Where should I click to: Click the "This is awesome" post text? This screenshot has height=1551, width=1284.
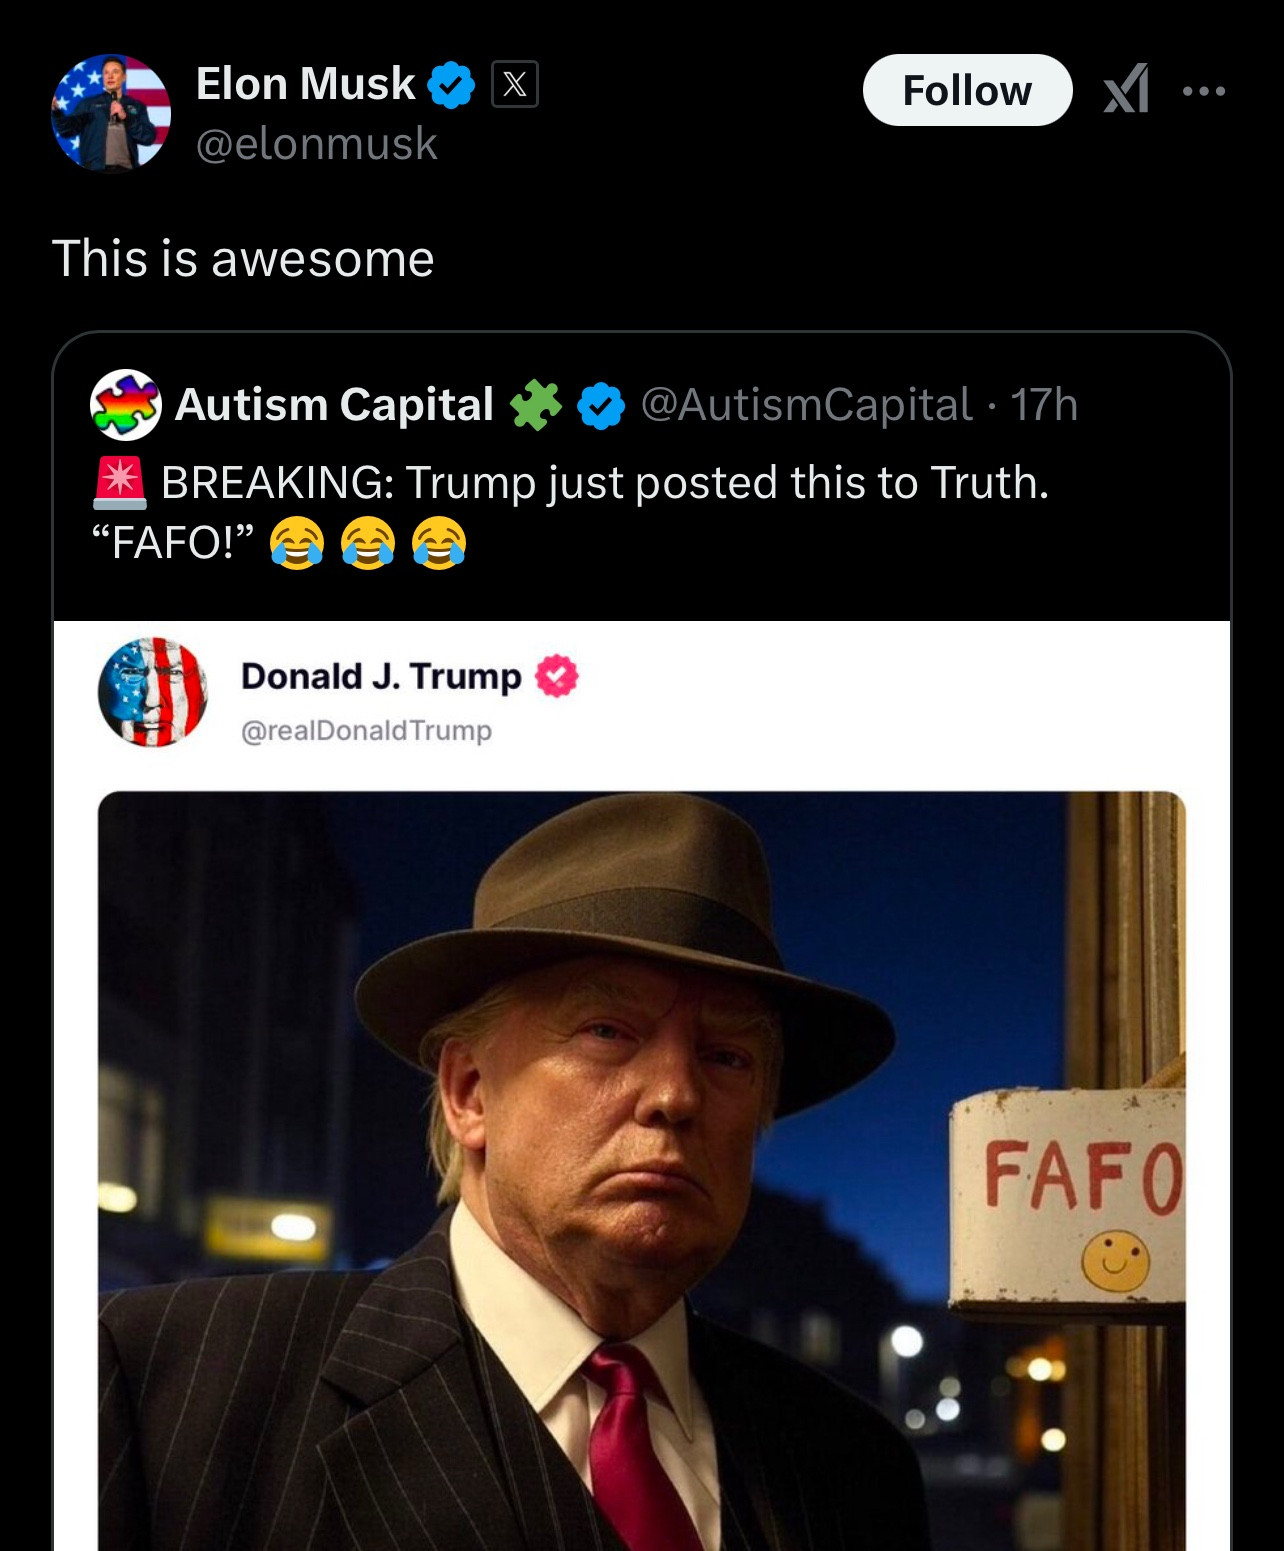(243, 259)
